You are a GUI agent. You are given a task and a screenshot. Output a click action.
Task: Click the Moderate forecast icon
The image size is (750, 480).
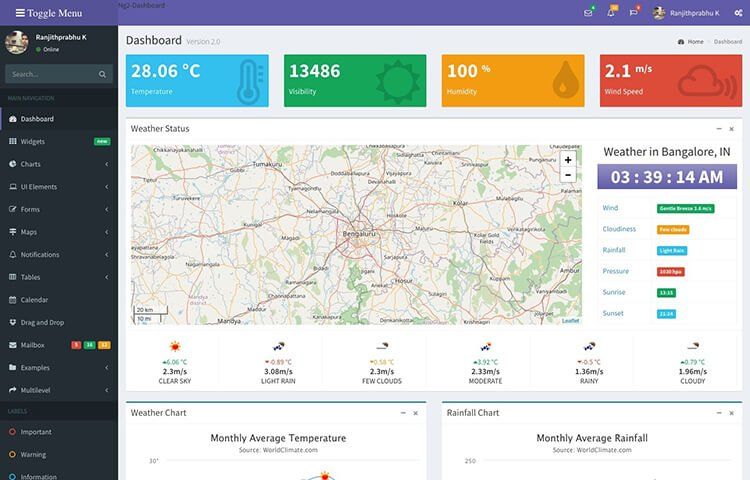485,346
